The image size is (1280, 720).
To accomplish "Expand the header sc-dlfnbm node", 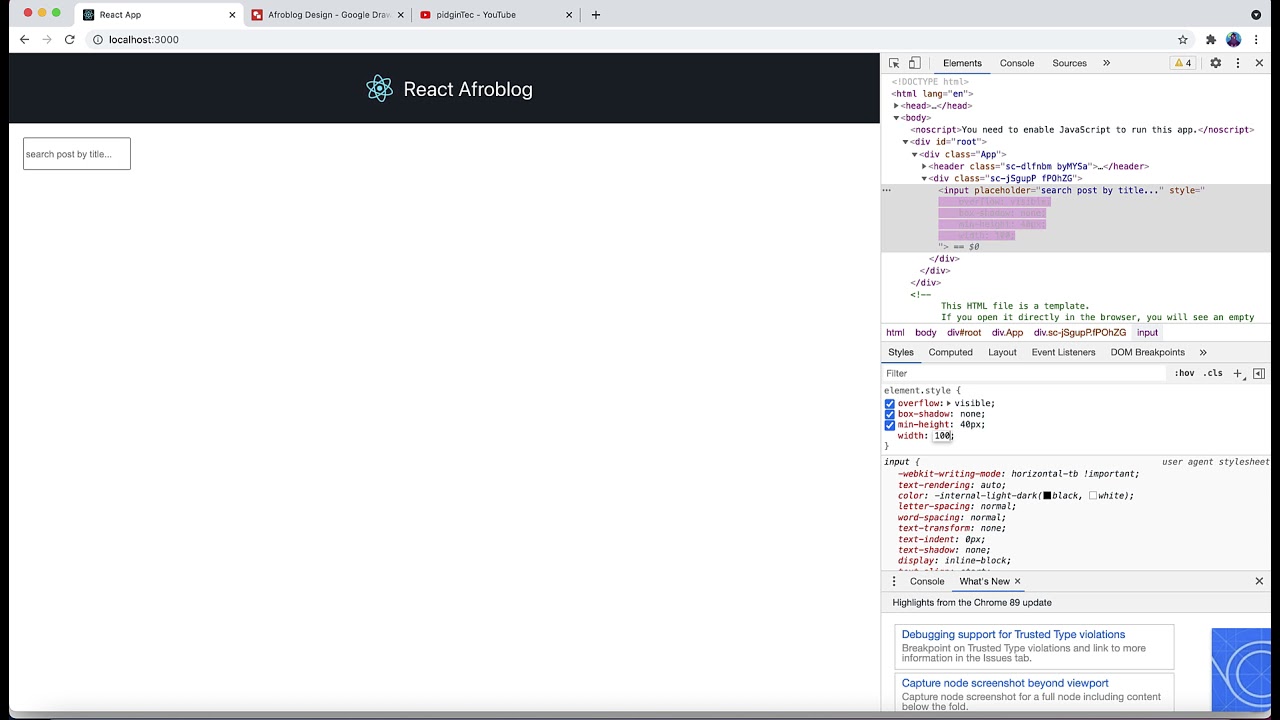I will [x=924, y=167].
